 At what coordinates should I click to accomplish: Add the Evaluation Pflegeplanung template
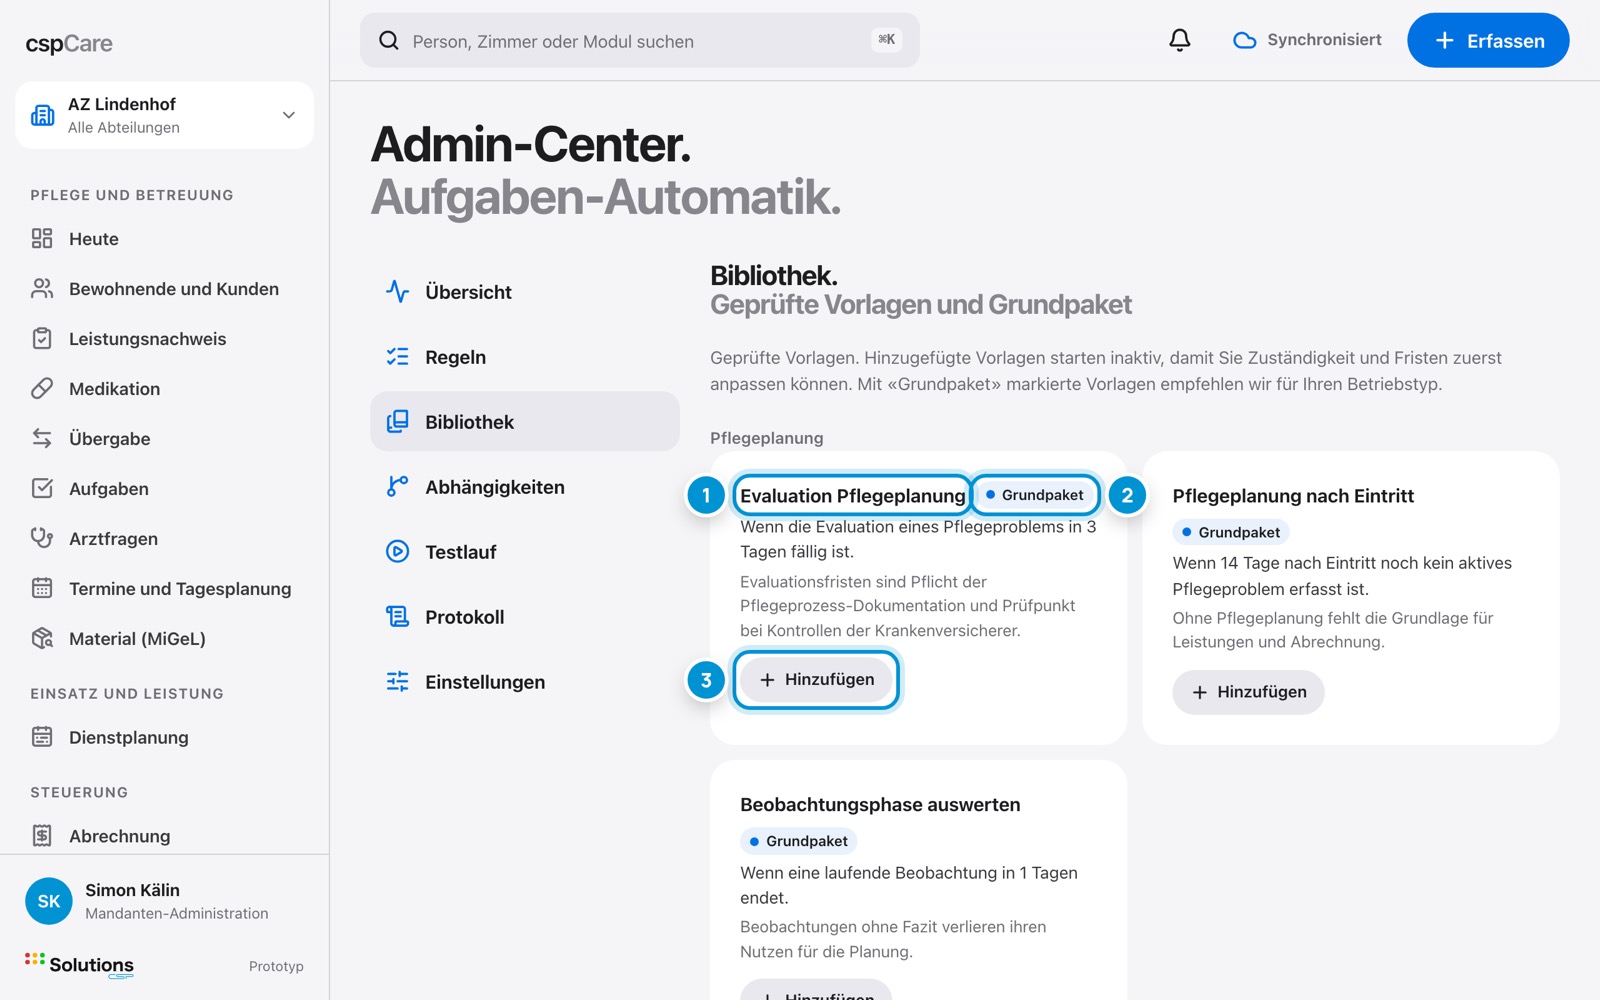tap(817, 680)
